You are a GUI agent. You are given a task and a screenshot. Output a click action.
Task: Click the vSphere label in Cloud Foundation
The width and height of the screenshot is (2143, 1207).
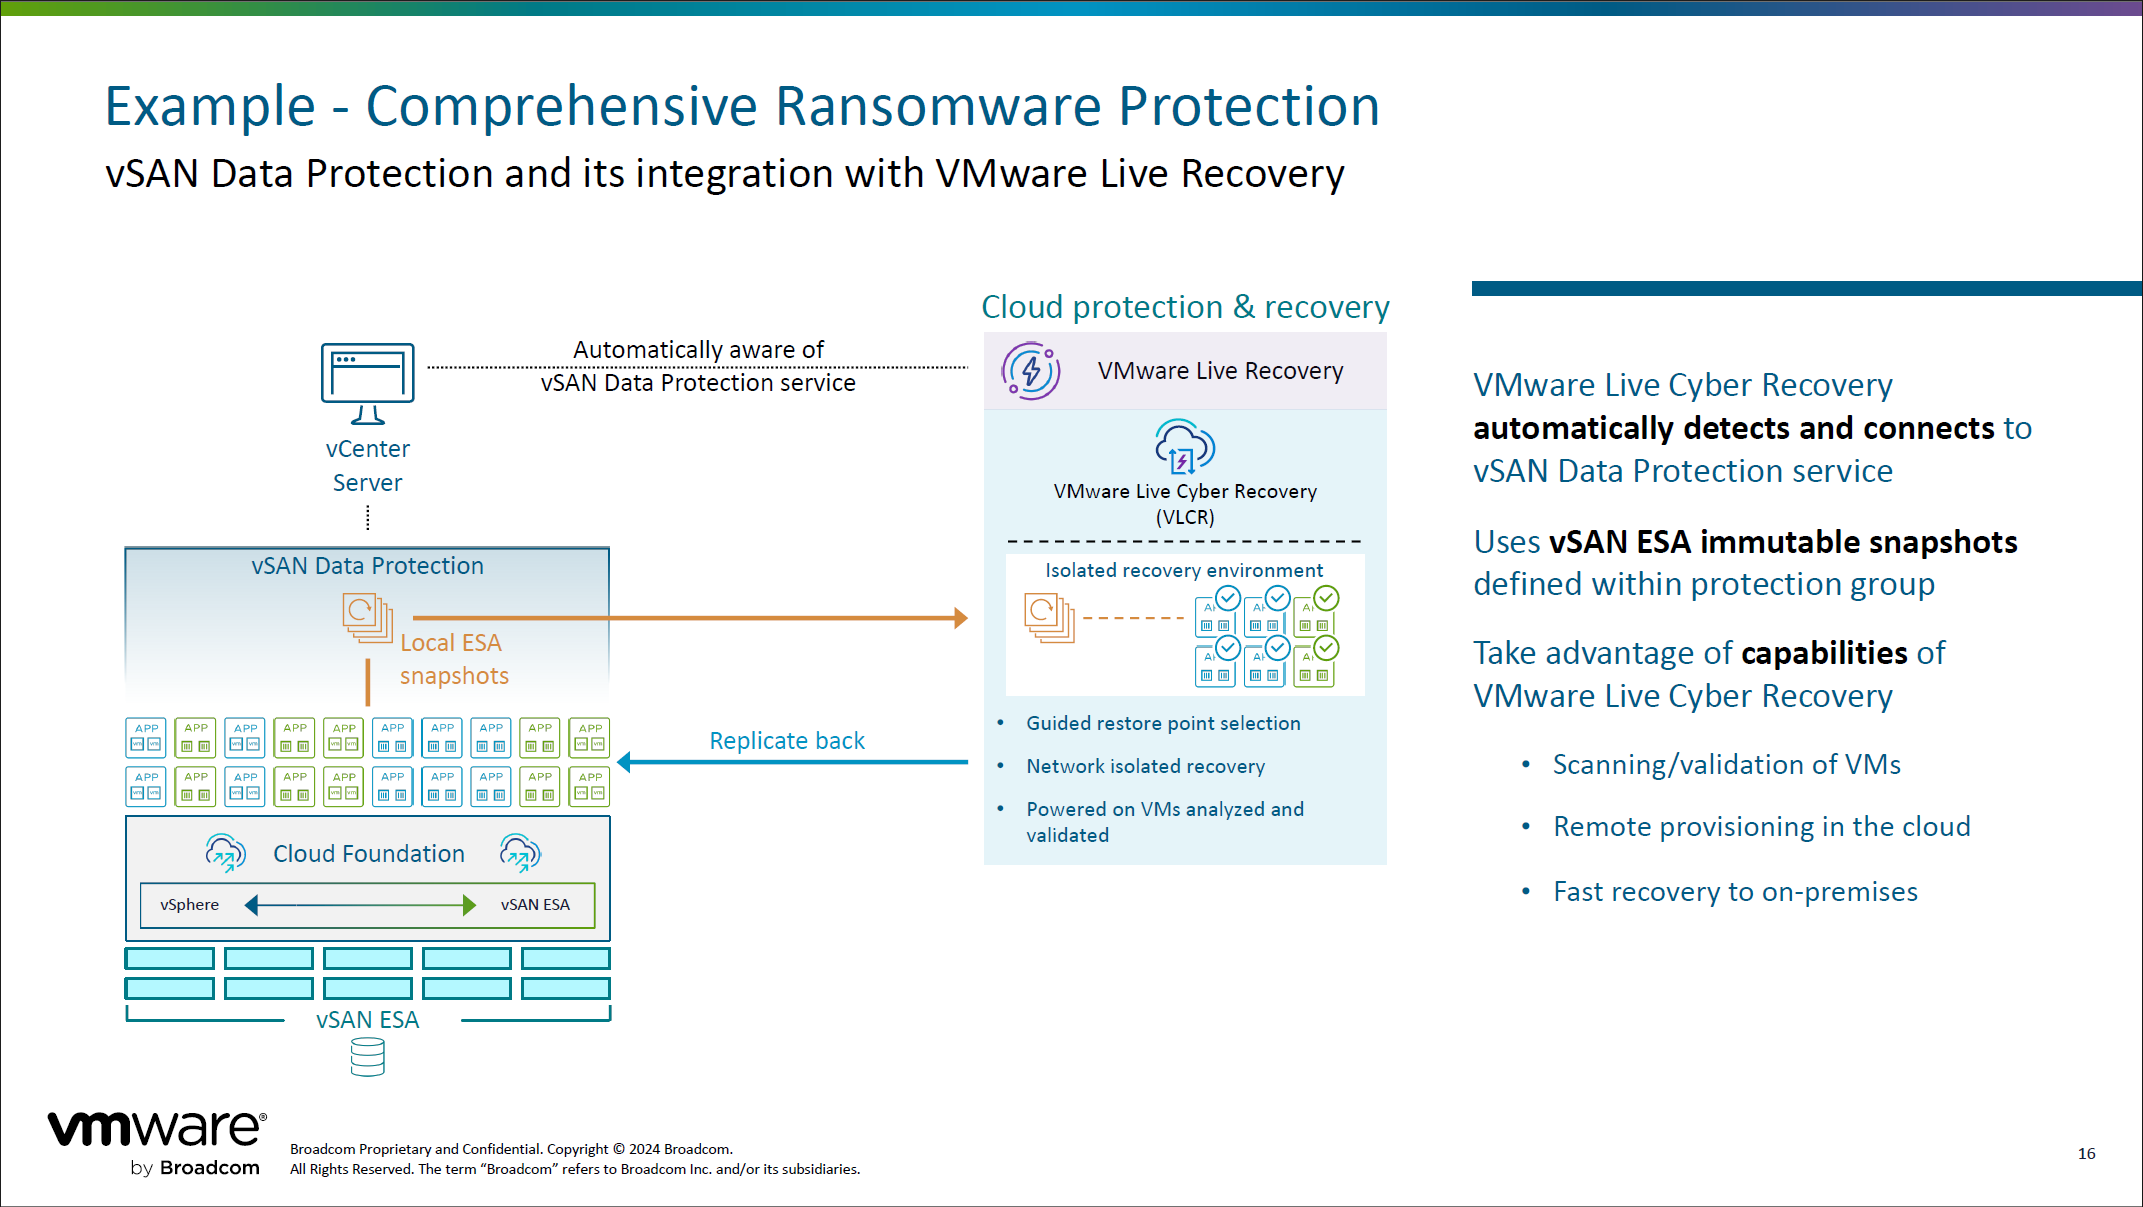click(189, 905)
